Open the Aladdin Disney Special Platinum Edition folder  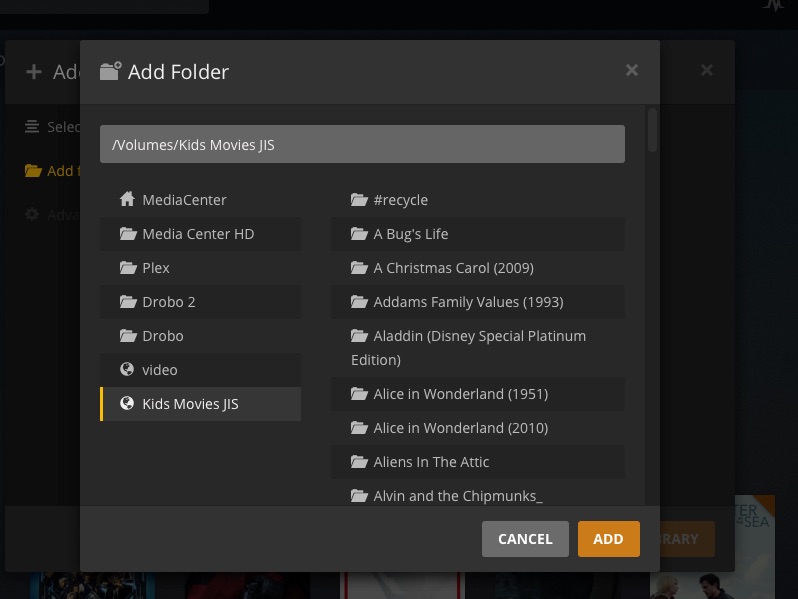click(x=478, y=348)
